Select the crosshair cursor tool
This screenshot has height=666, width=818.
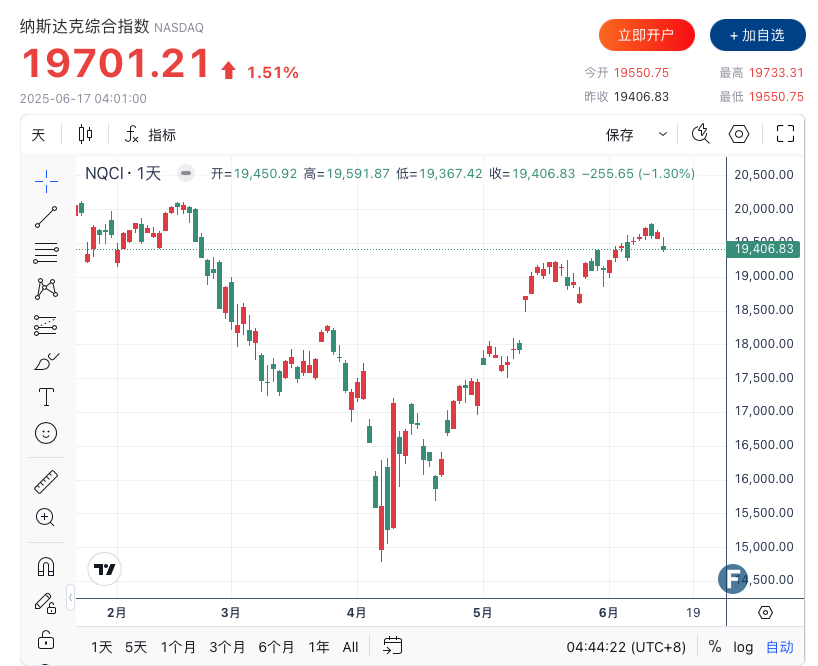click(46, 179)
